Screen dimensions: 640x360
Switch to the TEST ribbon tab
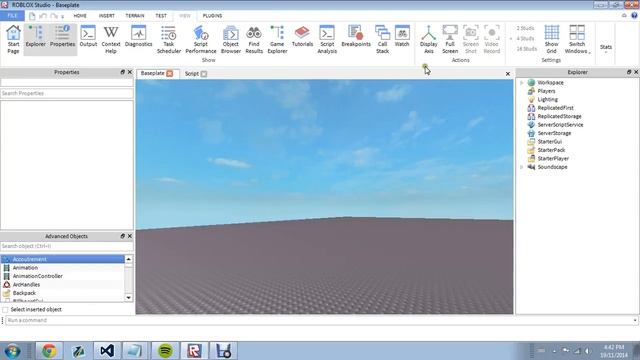(161, 16)
